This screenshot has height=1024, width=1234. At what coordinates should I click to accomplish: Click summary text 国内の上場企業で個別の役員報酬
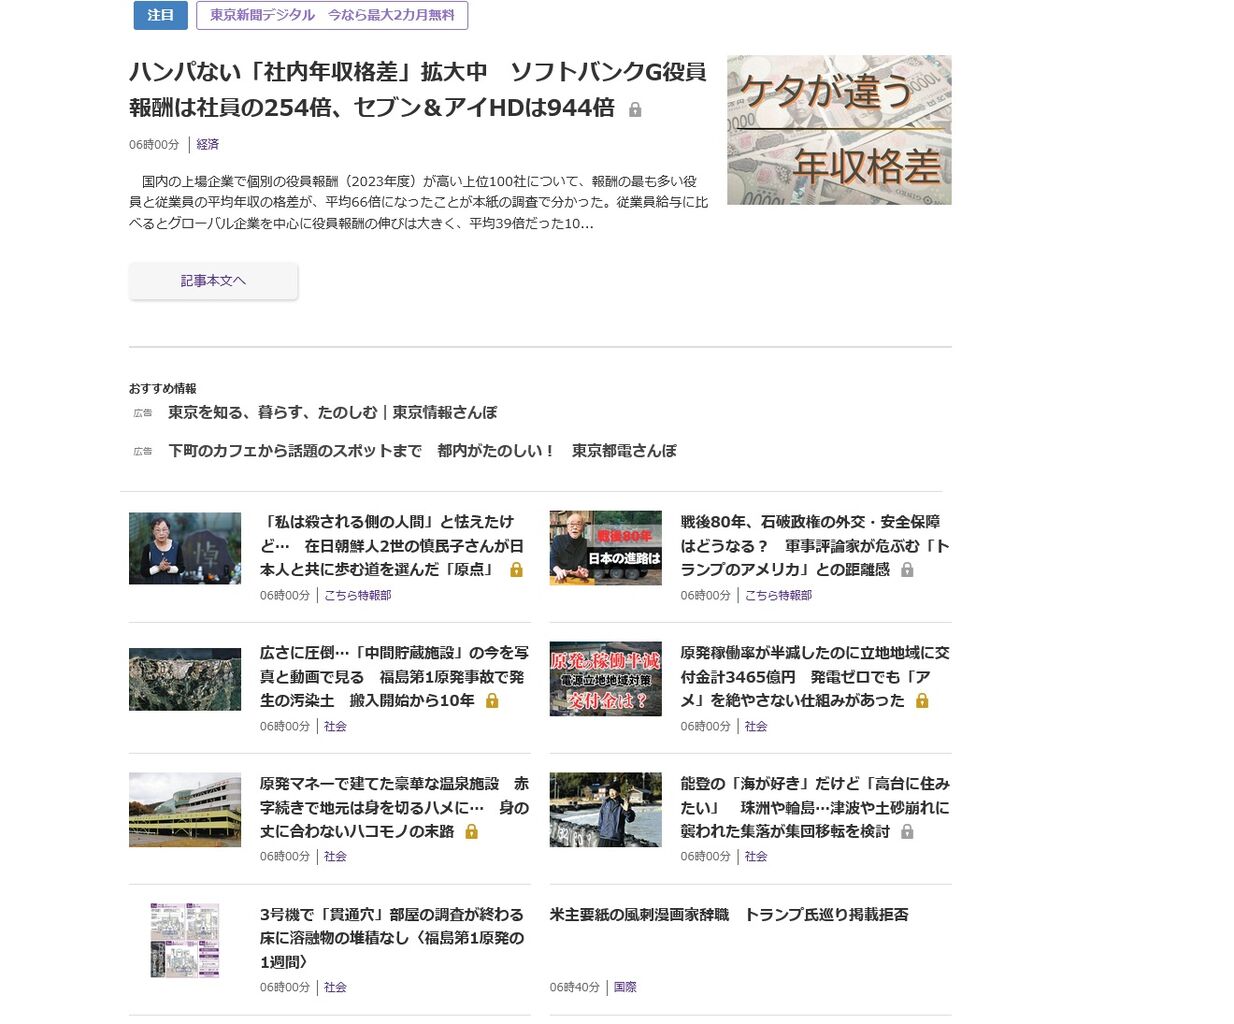(419, 202)
